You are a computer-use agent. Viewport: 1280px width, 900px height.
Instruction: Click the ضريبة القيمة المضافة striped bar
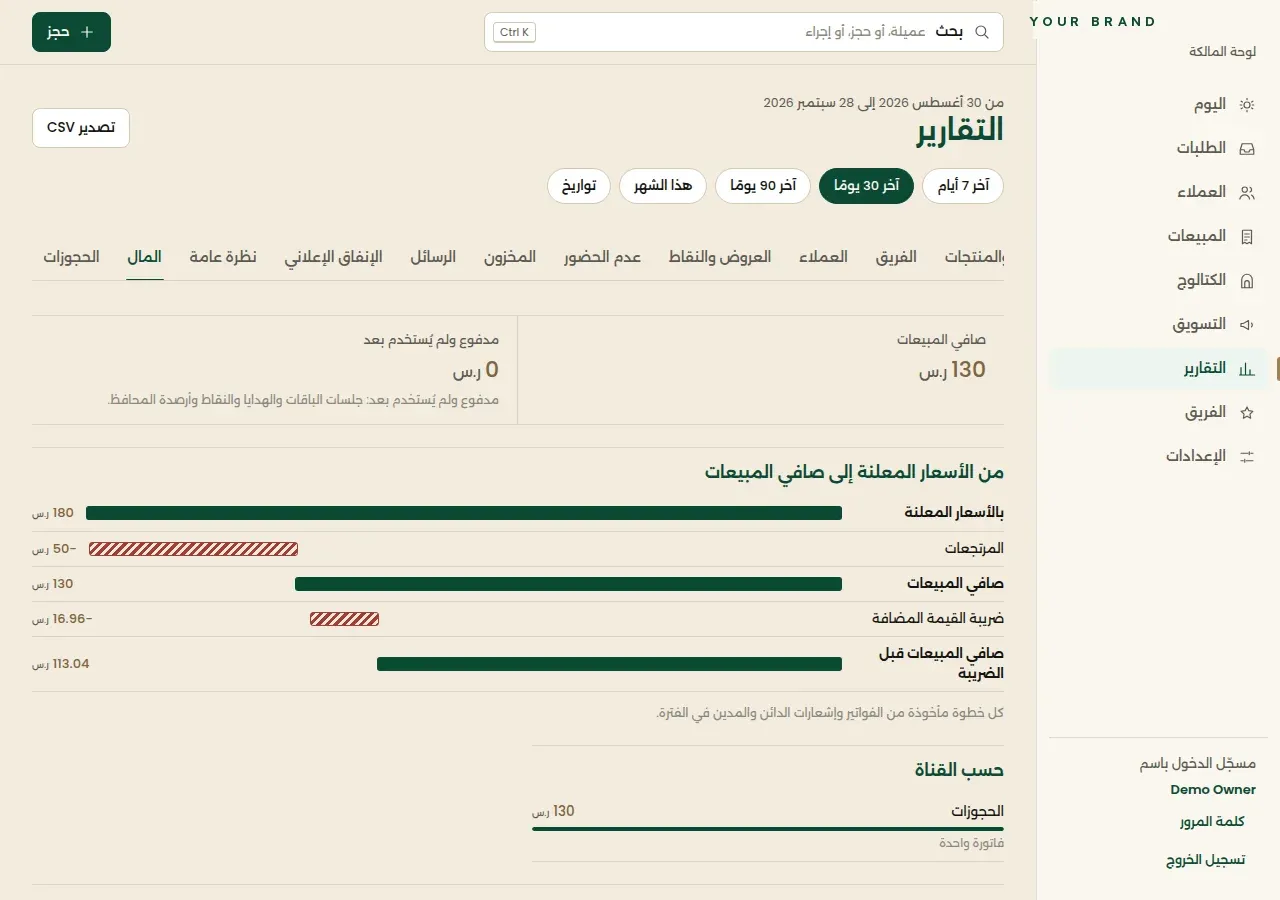(344, 619)
